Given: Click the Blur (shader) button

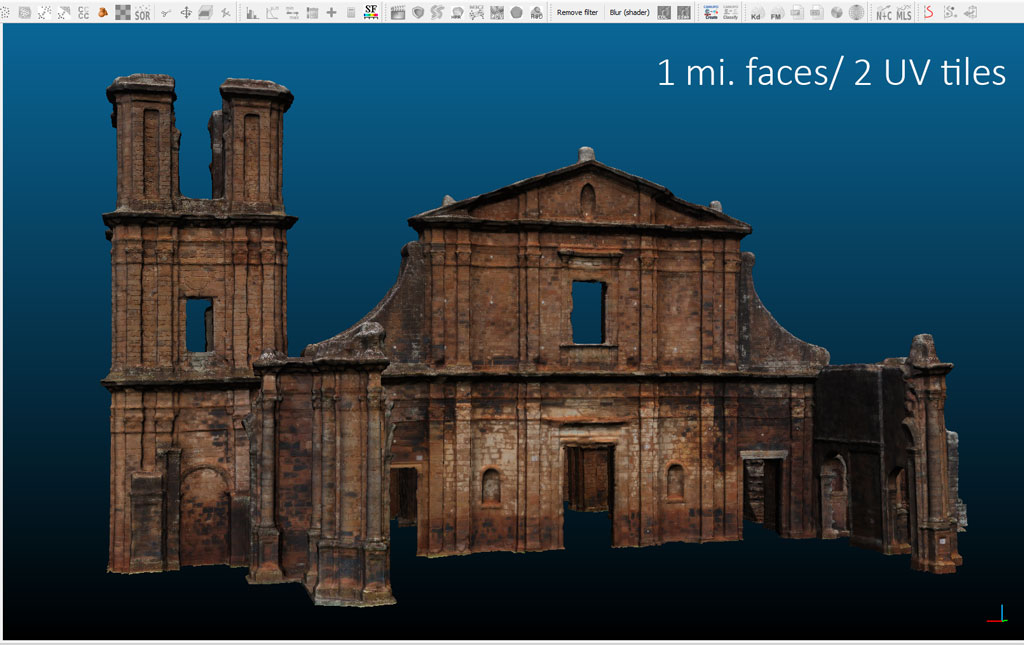Looking at the screenshot, I should coord(629,12).
